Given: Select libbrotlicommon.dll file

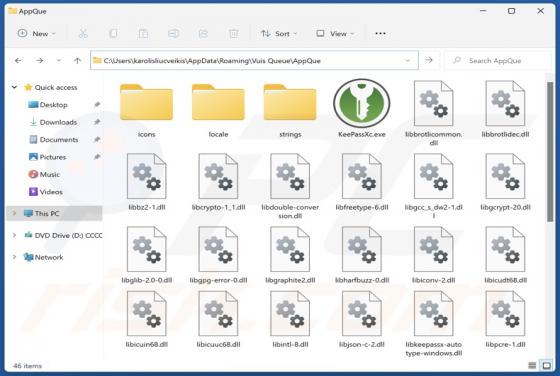Looking at the screenshot, I should [x=433, y=113].
